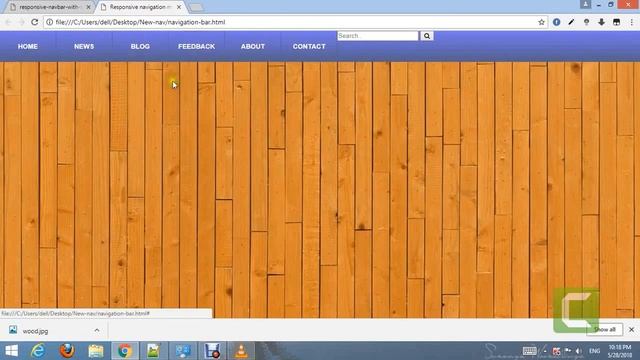Open the BLOG navigation link
This screenshot has width=640, height=360.
pos(140,47)
